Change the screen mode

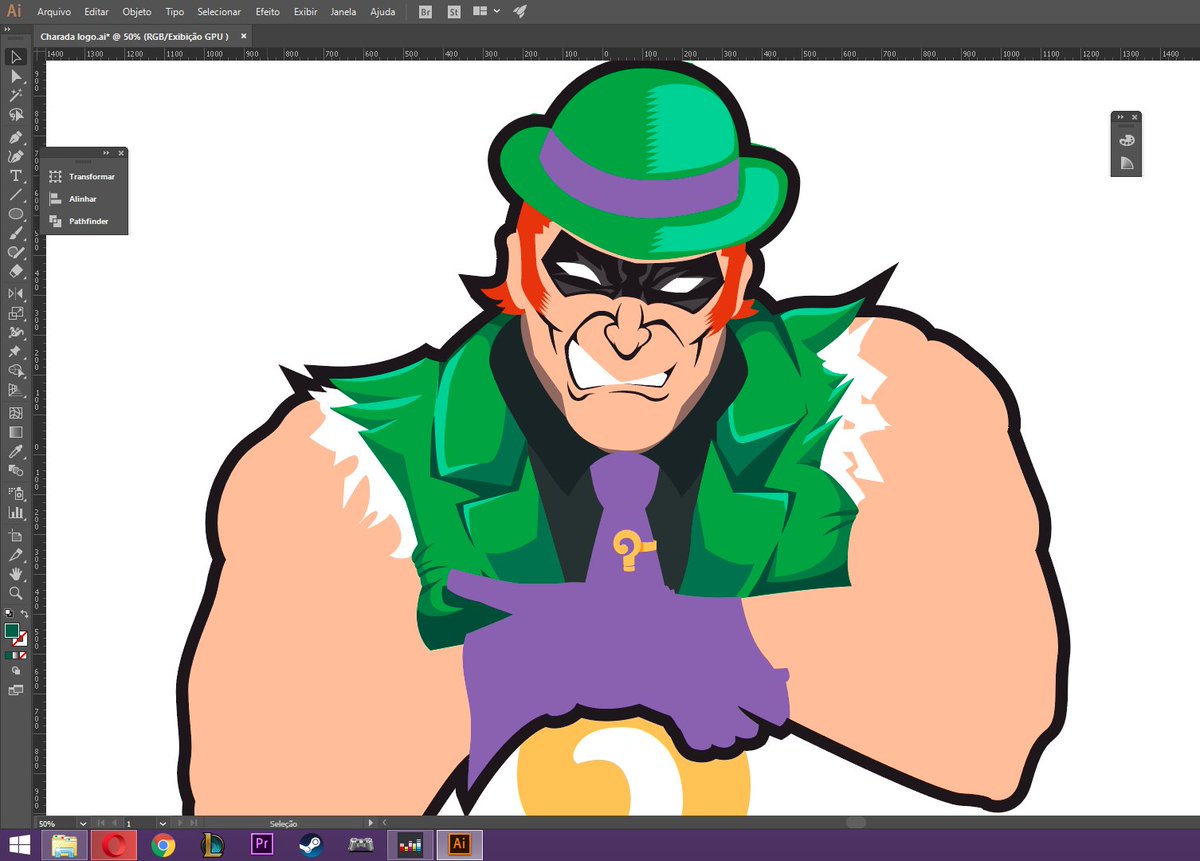click(x=16, y=689)
